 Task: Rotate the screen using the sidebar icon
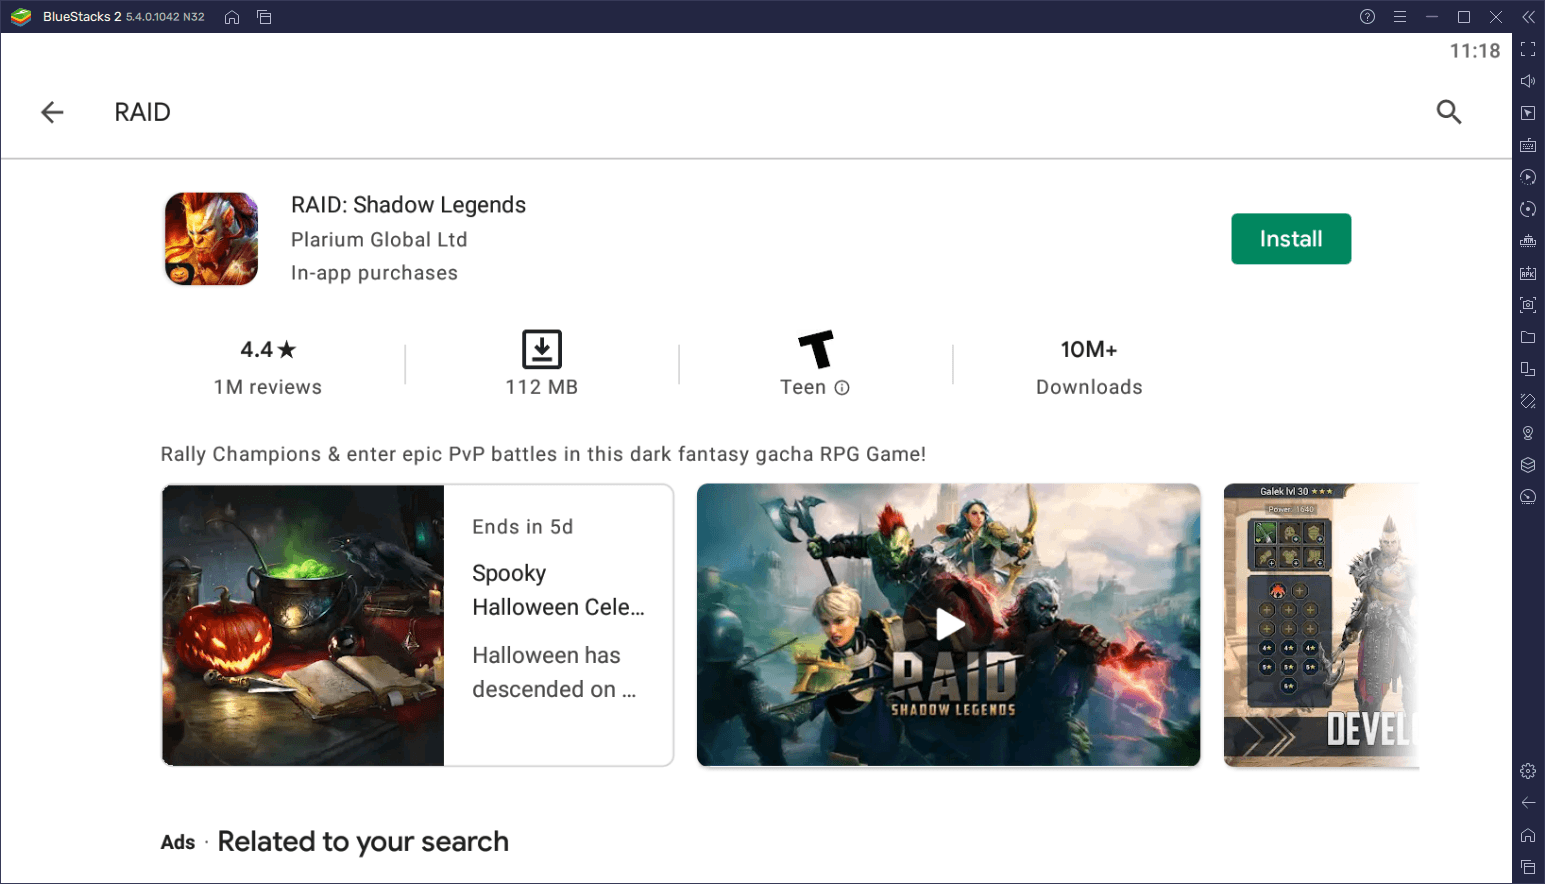(x=1528, y=369)
